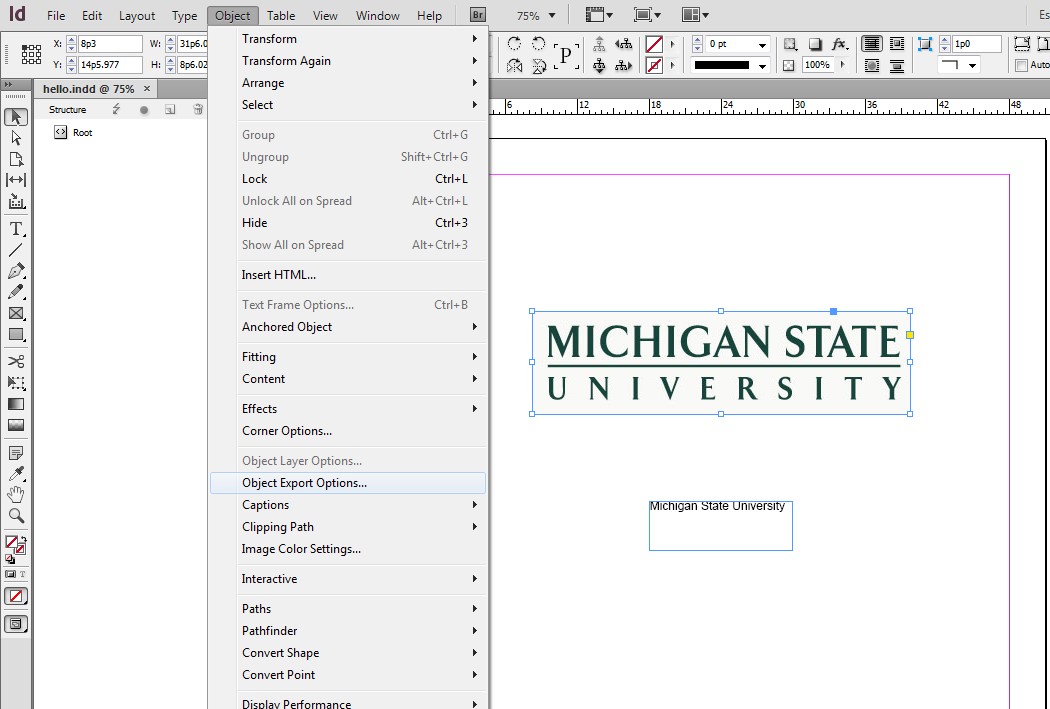The width and height of the screenshot is (1050, 709).
Task: Select the Page tool
Action: pyautogui.click(x=16, y=159)
